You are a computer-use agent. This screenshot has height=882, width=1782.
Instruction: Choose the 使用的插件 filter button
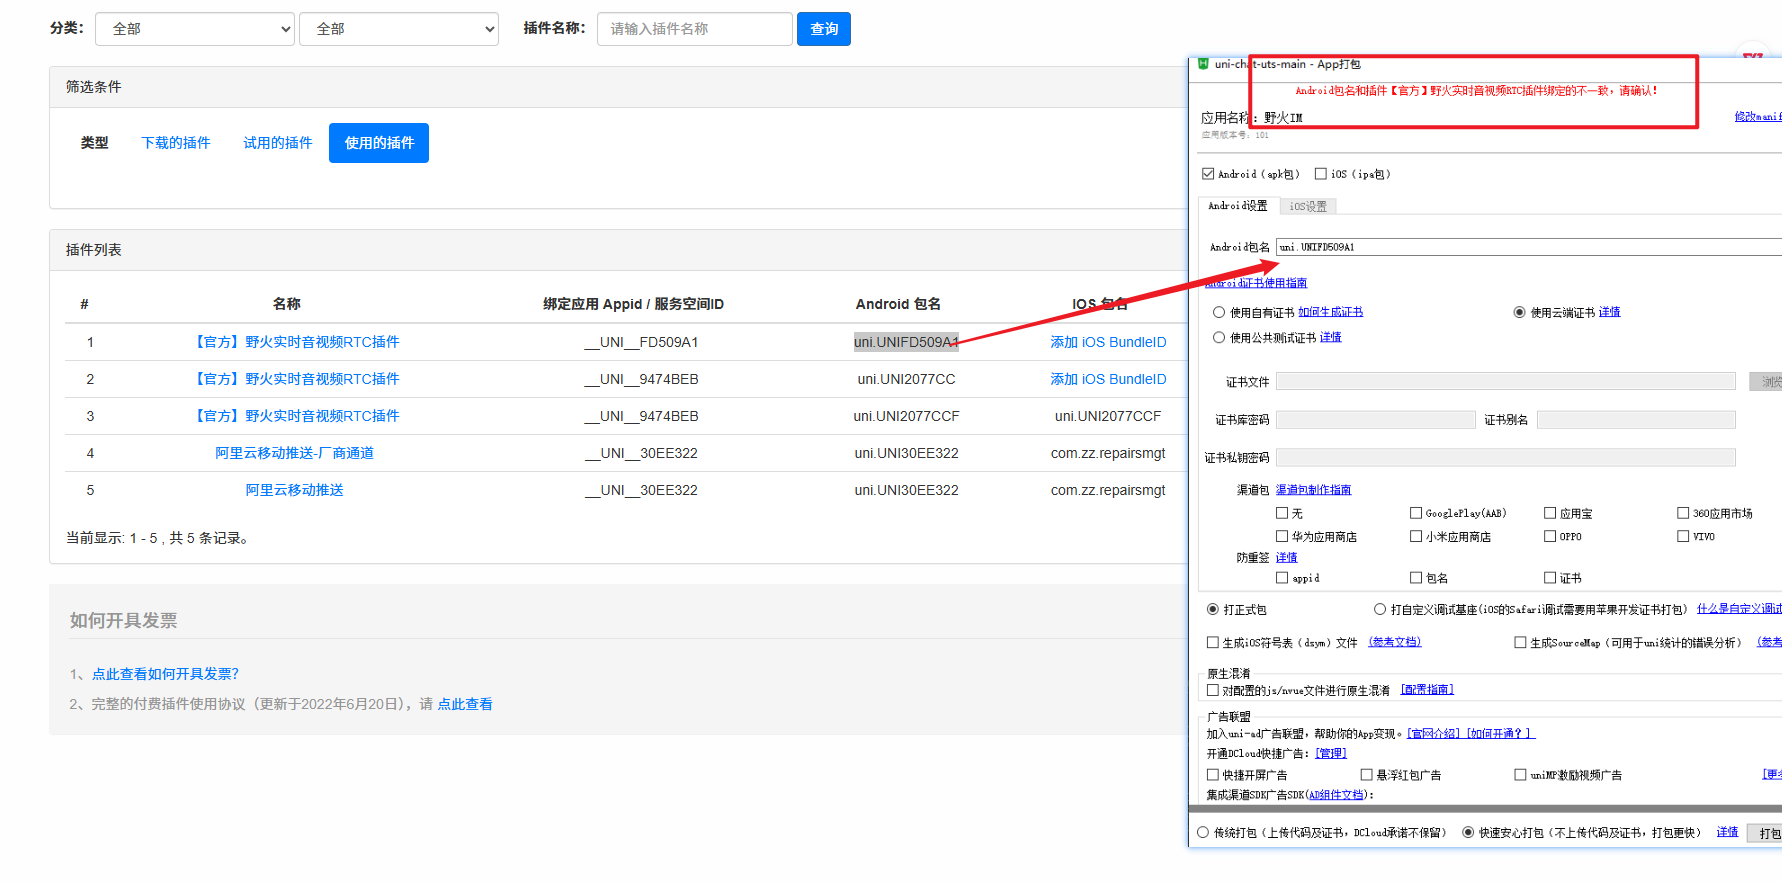379,143
